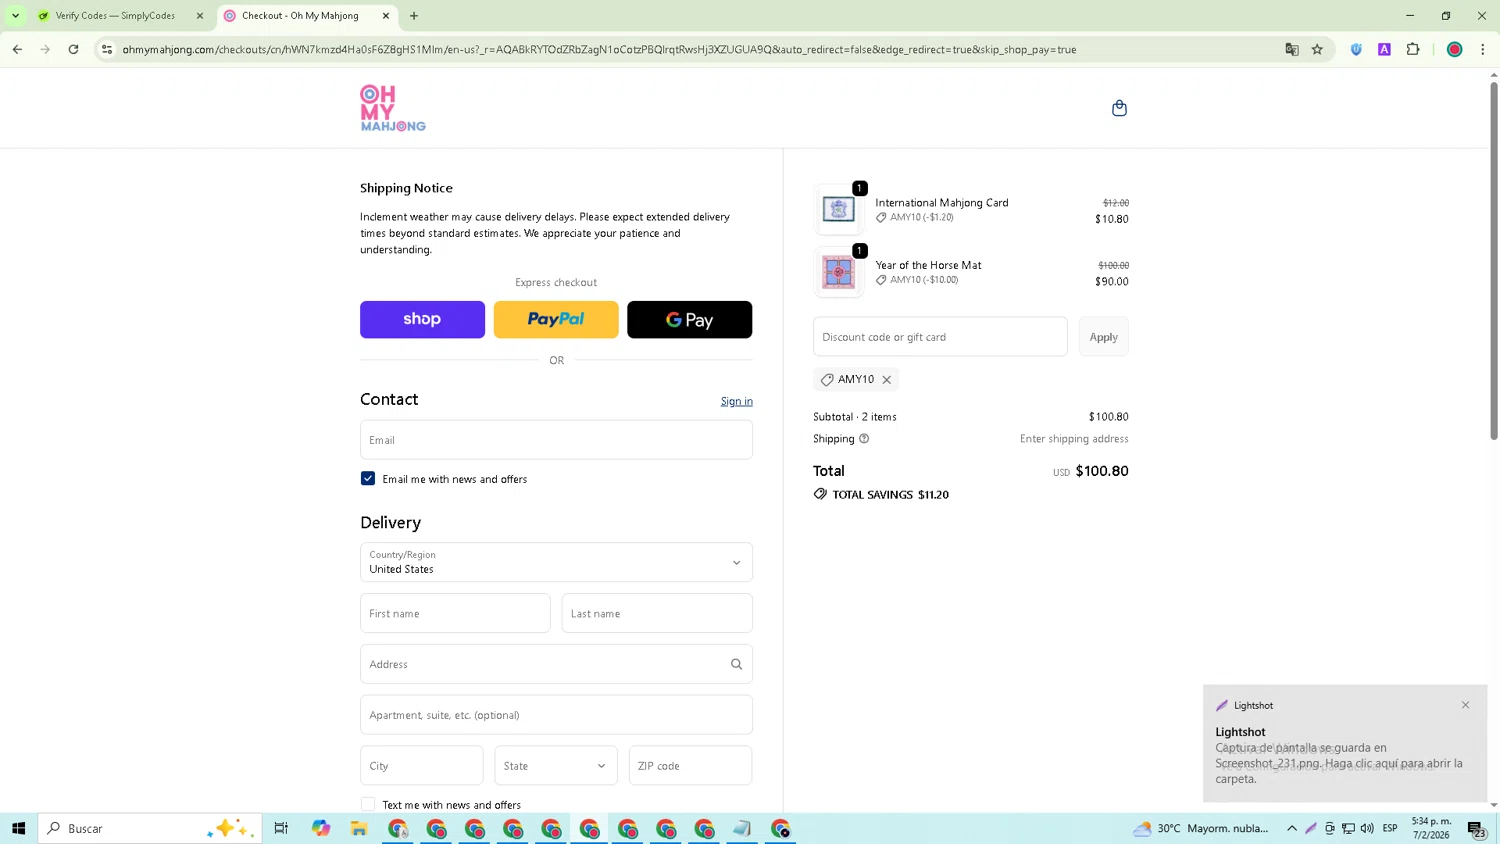This screenshot has width=1500, height=844.
Task: Pay with Shop Pay button
Action: tap(422, 320)
